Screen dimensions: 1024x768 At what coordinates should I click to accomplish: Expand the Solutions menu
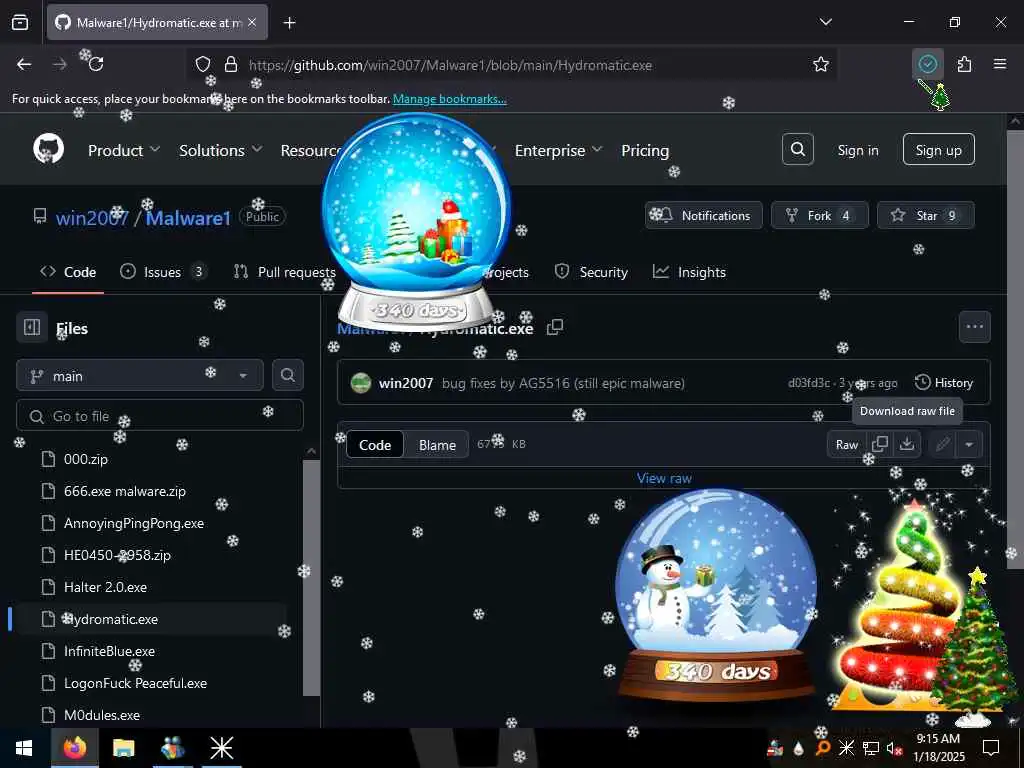coord(220,150)
